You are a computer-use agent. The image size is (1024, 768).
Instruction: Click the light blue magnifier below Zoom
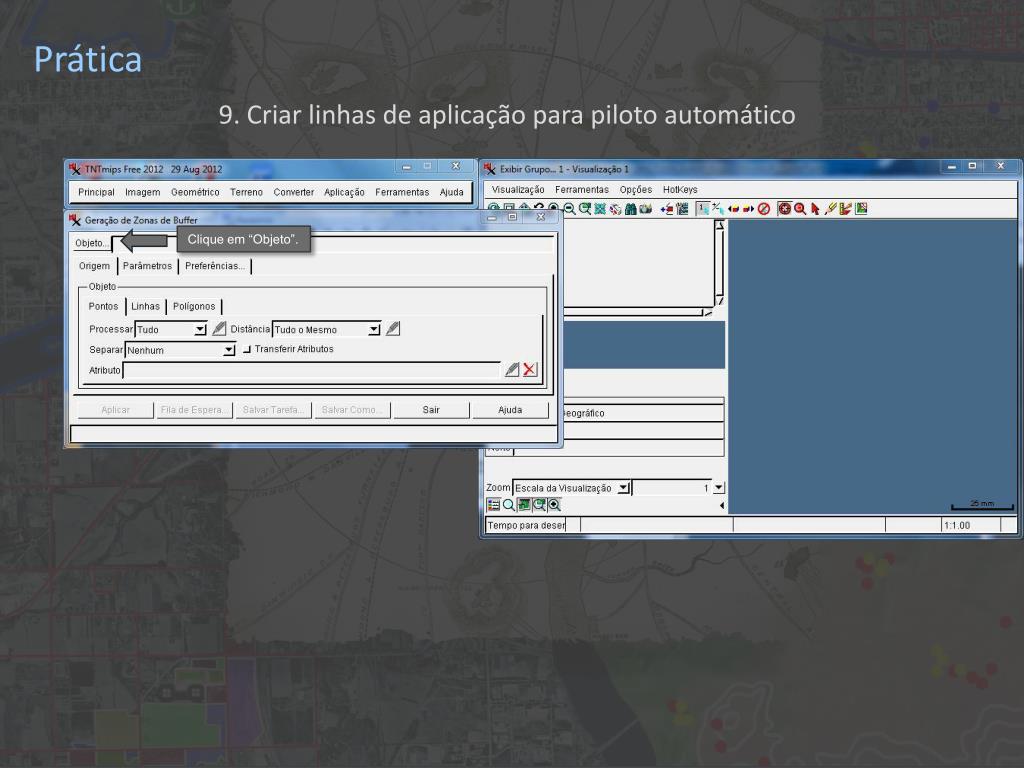pyautogui.click(x=509, y=505)
